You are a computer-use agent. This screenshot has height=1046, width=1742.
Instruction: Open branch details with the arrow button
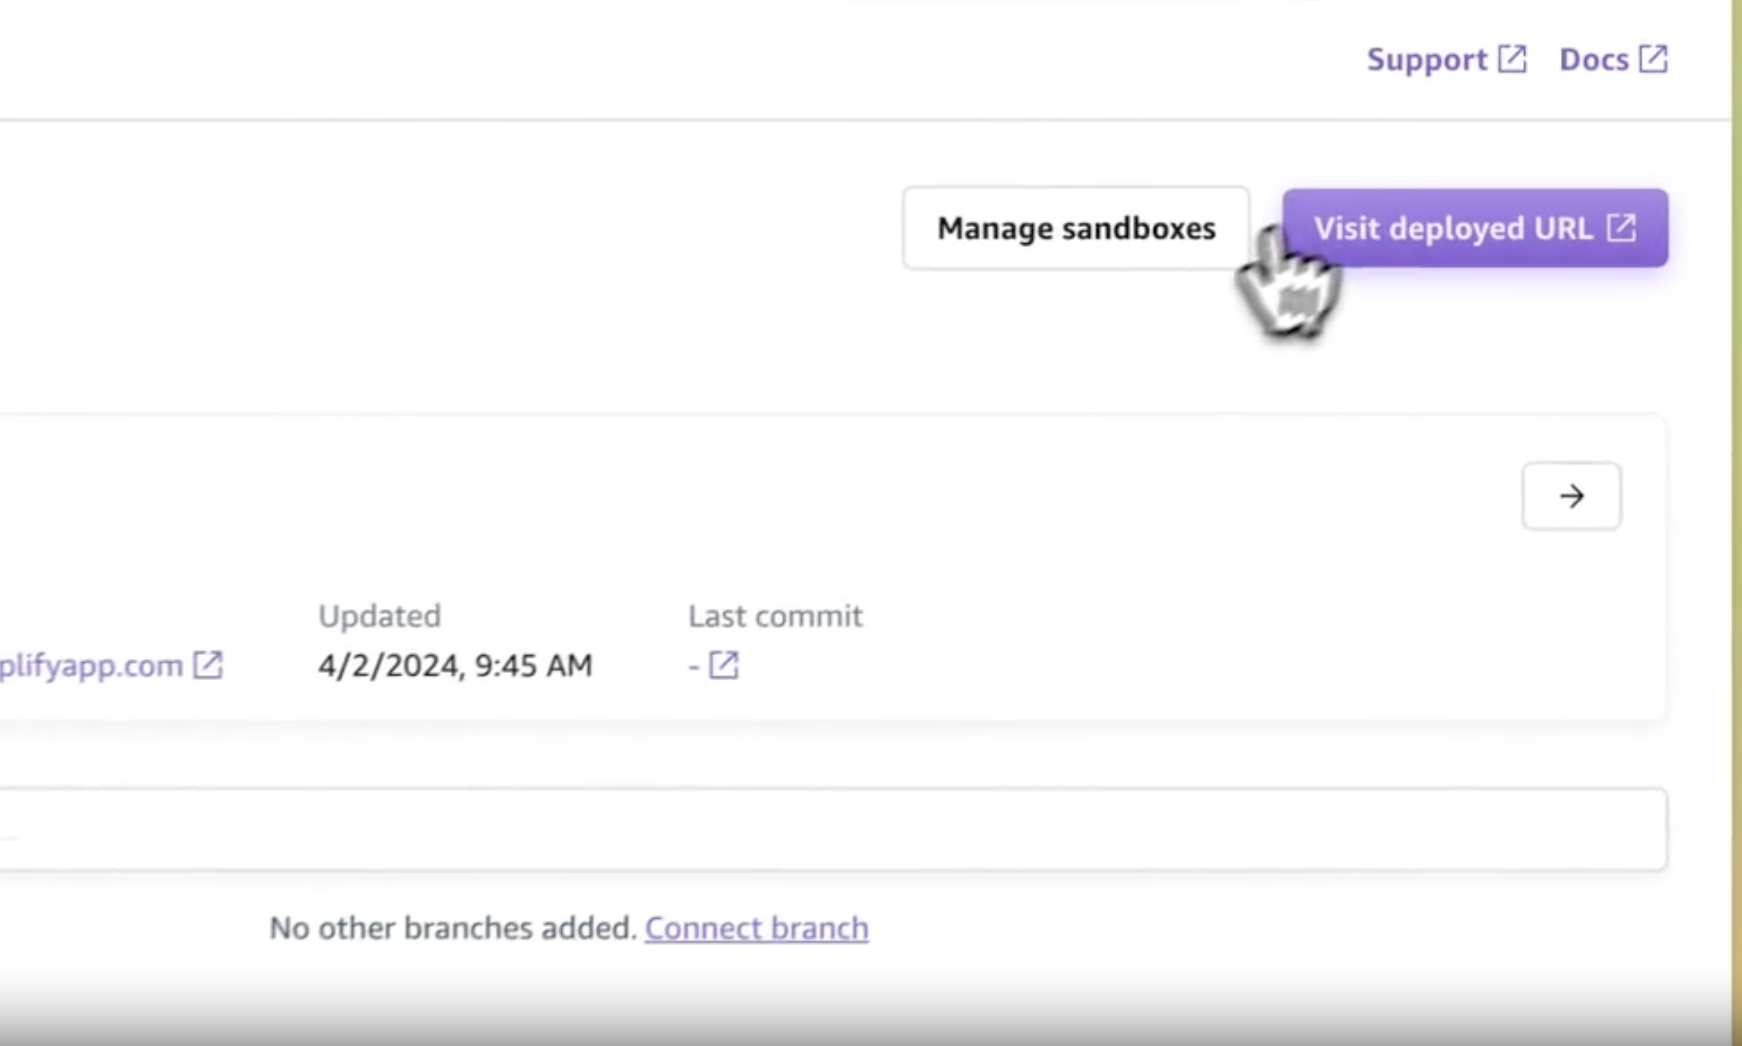pyautogui.click(x=1571, y=496)
